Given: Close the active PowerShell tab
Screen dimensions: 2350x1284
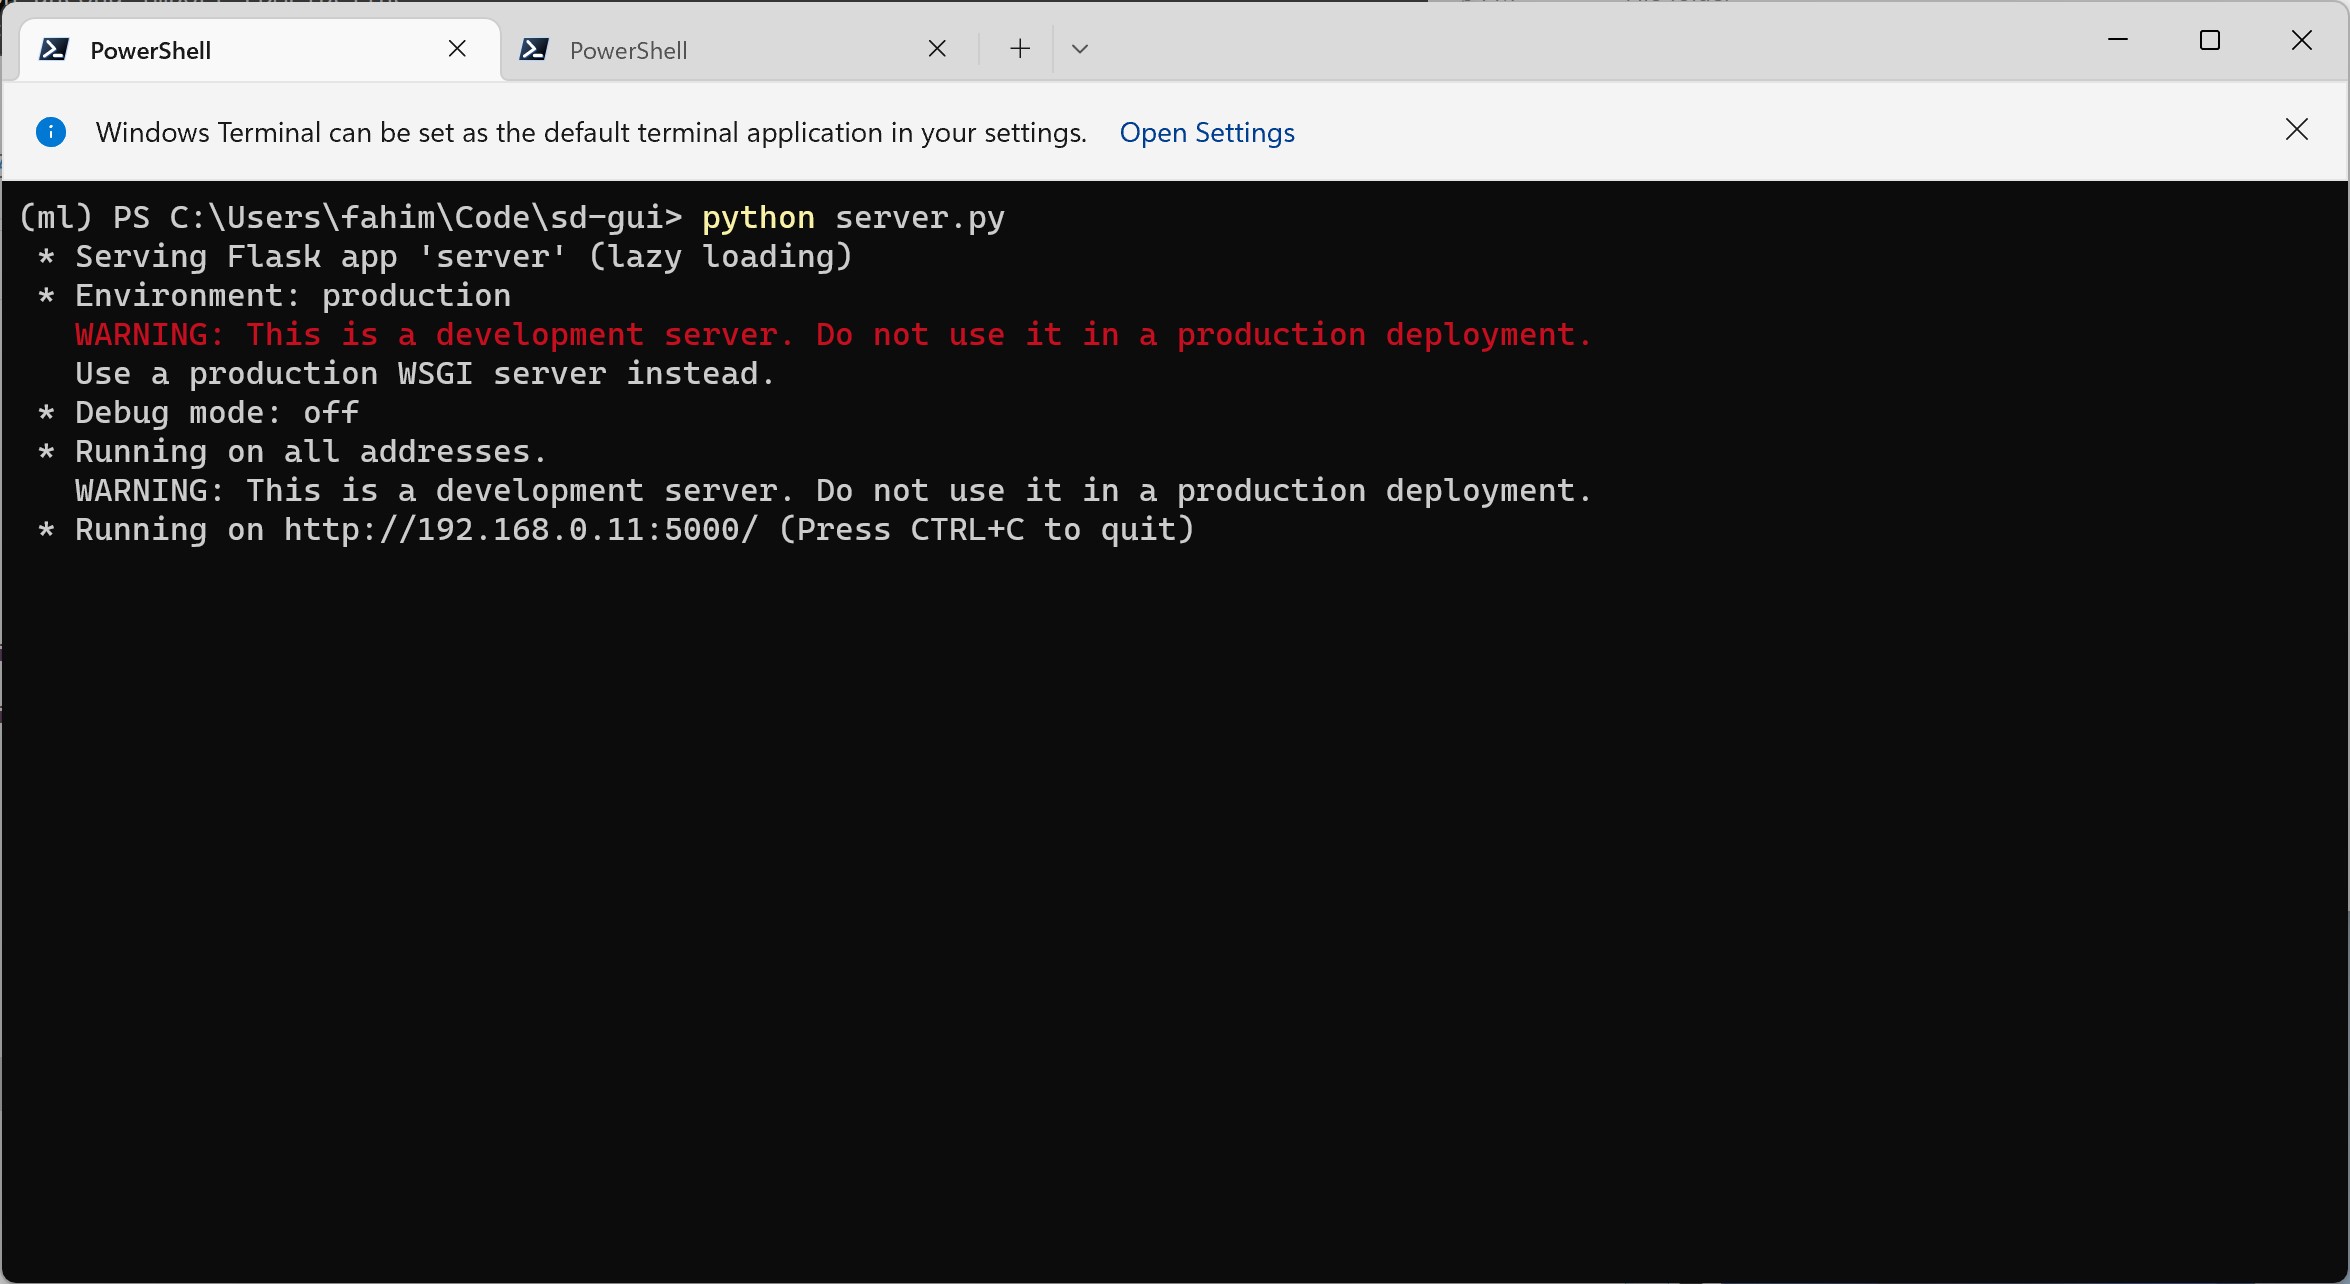Looking at the screenshot, I should tap(457, 49).
